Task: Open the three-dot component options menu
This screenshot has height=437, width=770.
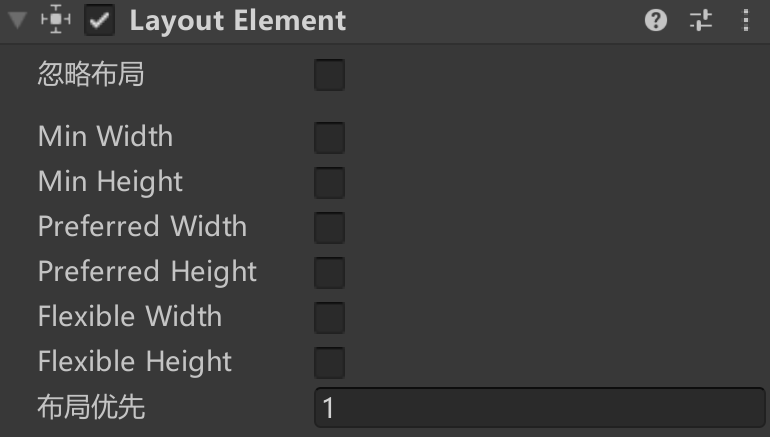Action: coord(746,21)
